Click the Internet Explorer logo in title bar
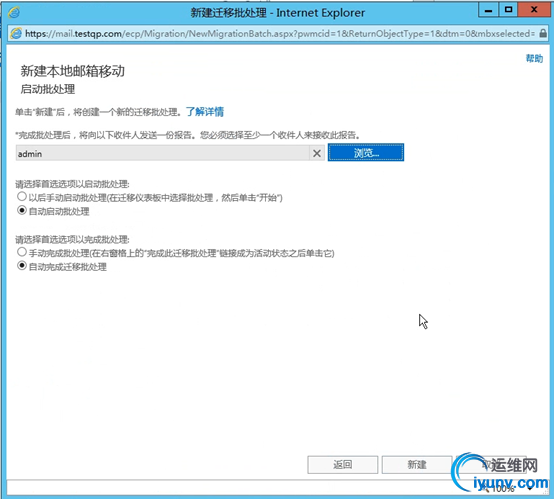This screenshot has width=554, height=499. tap(14, 13)
